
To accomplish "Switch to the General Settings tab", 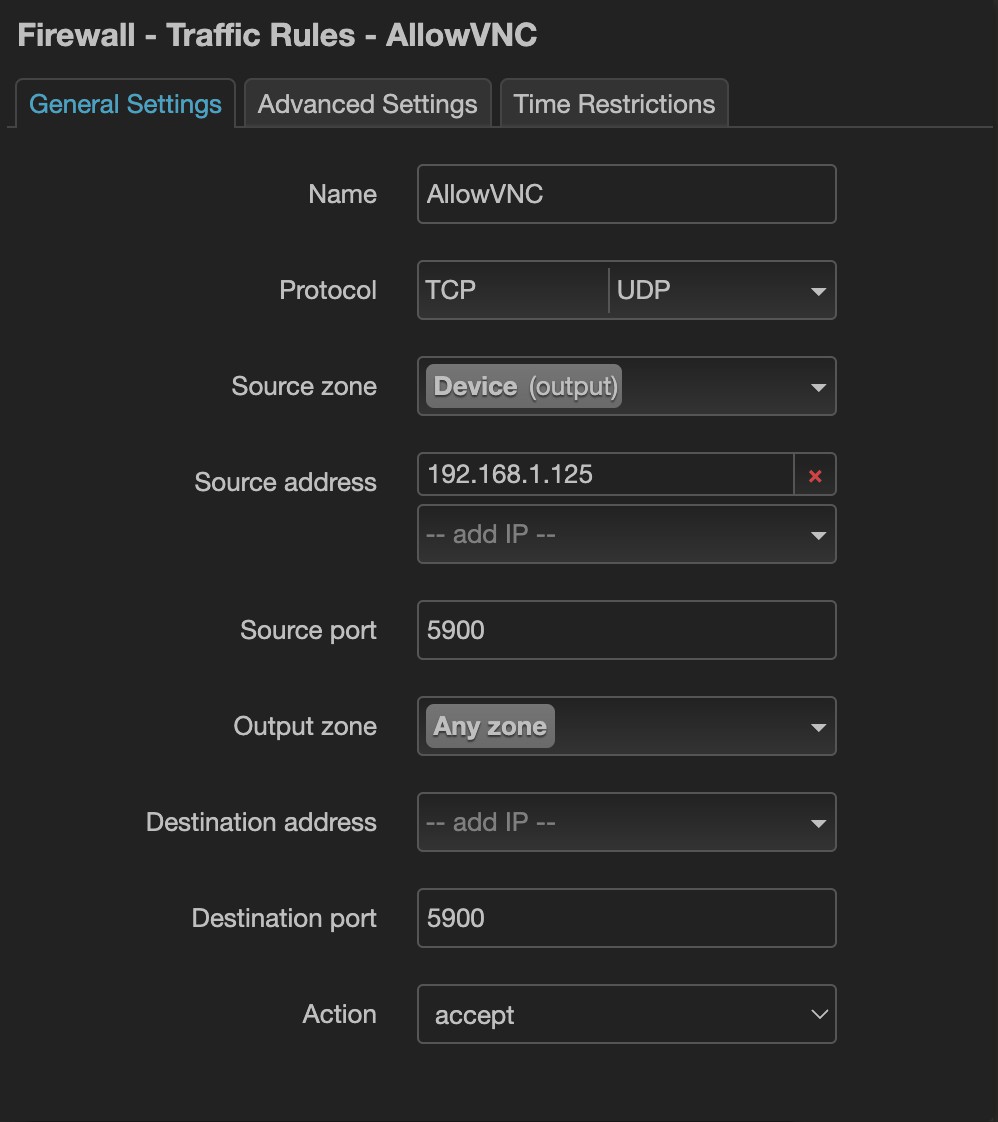I will click(125, 104).
